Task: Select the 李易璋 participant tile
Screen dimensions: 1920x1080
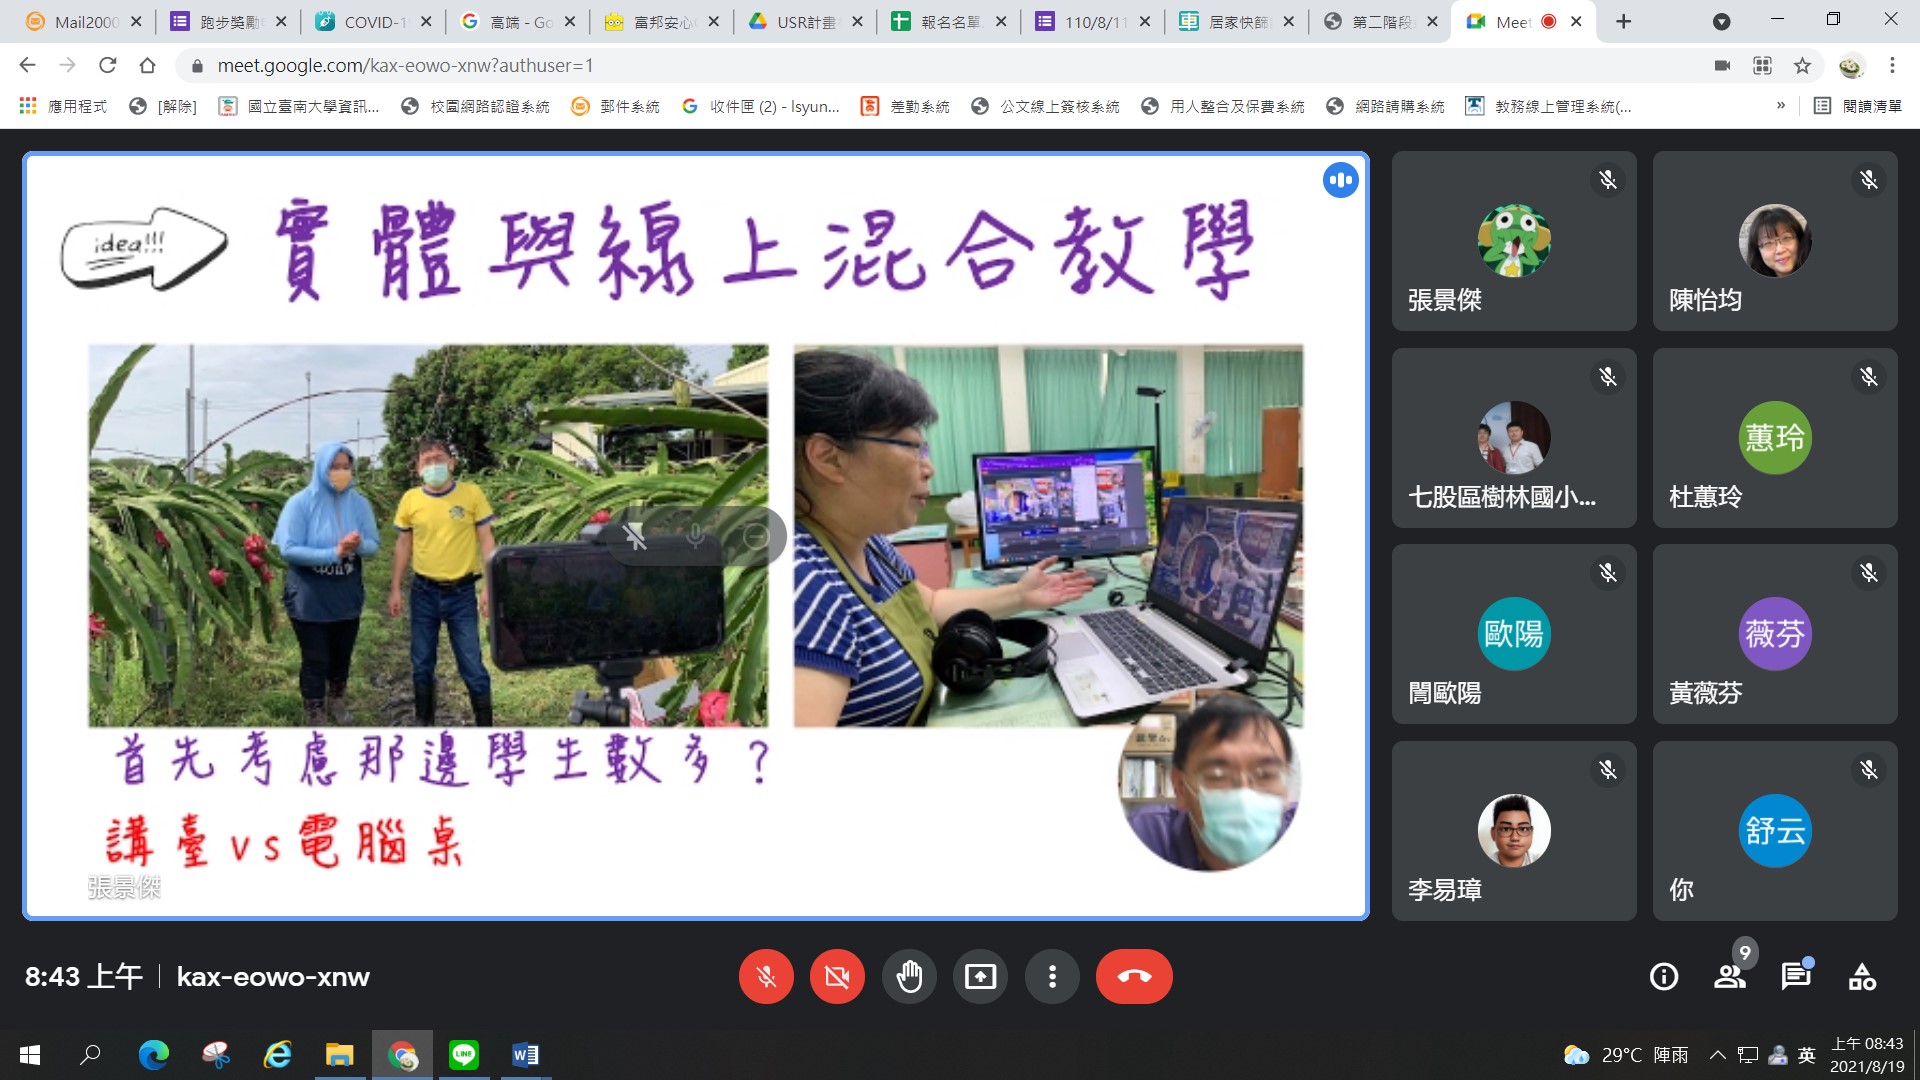Action: click(1514, 831)
